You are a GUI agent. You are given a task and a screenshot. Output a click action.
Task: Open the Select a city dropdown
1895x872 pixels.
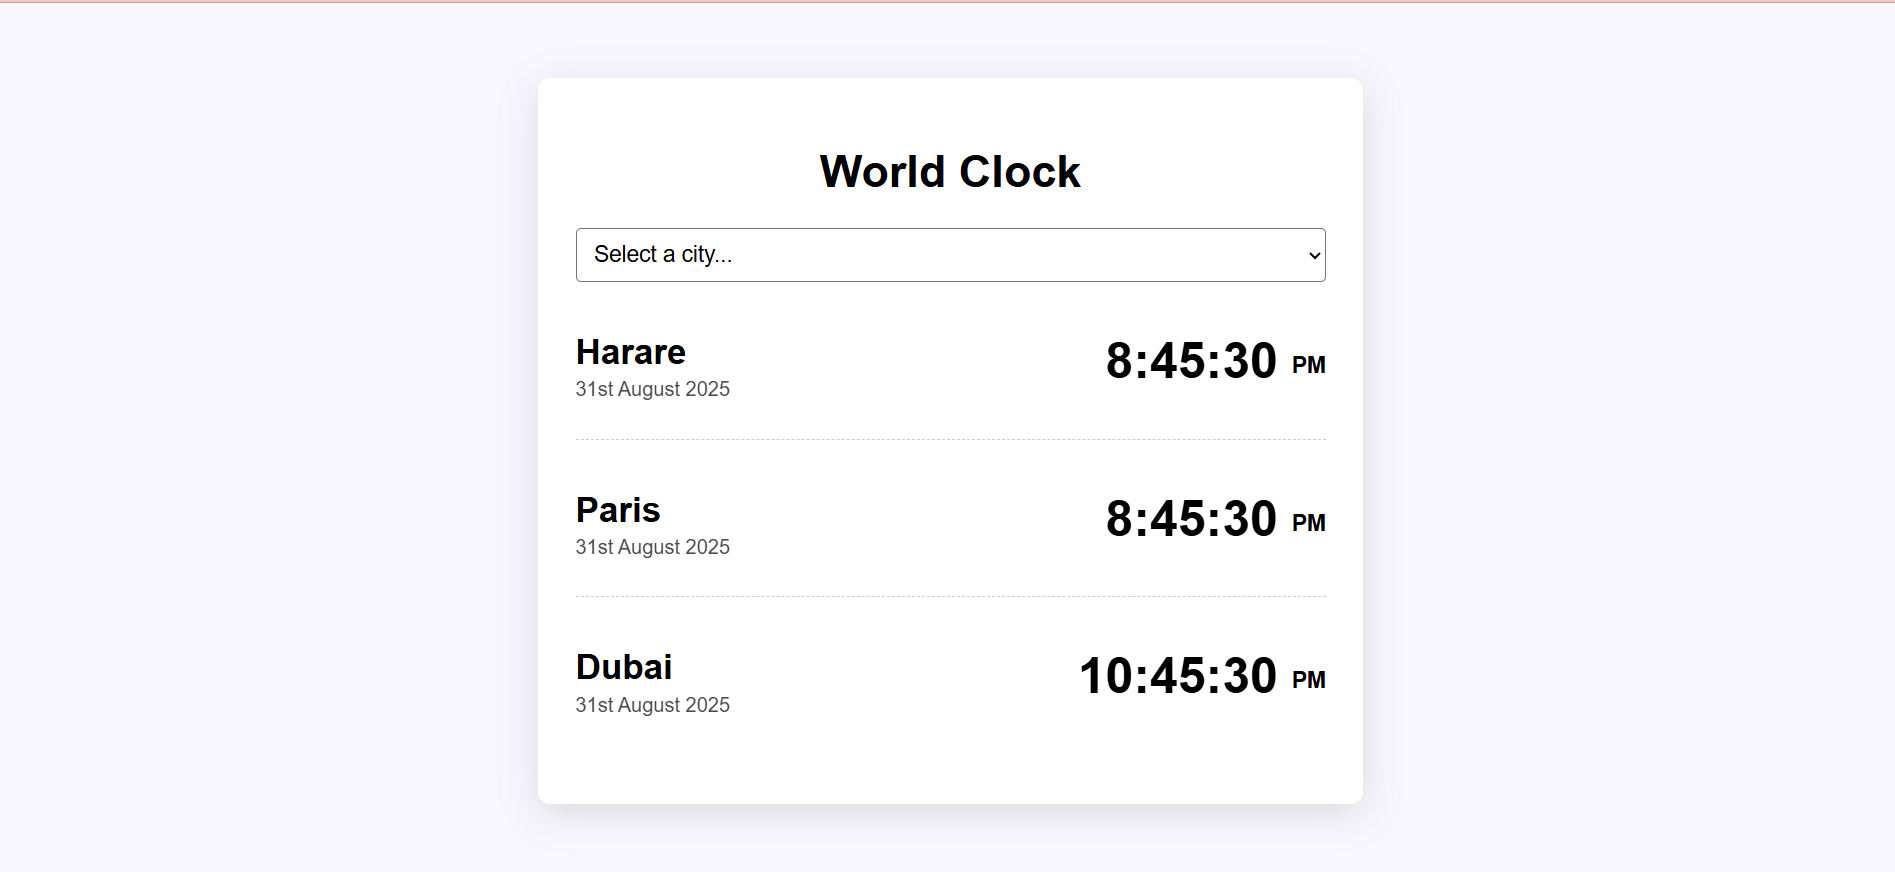949,255
